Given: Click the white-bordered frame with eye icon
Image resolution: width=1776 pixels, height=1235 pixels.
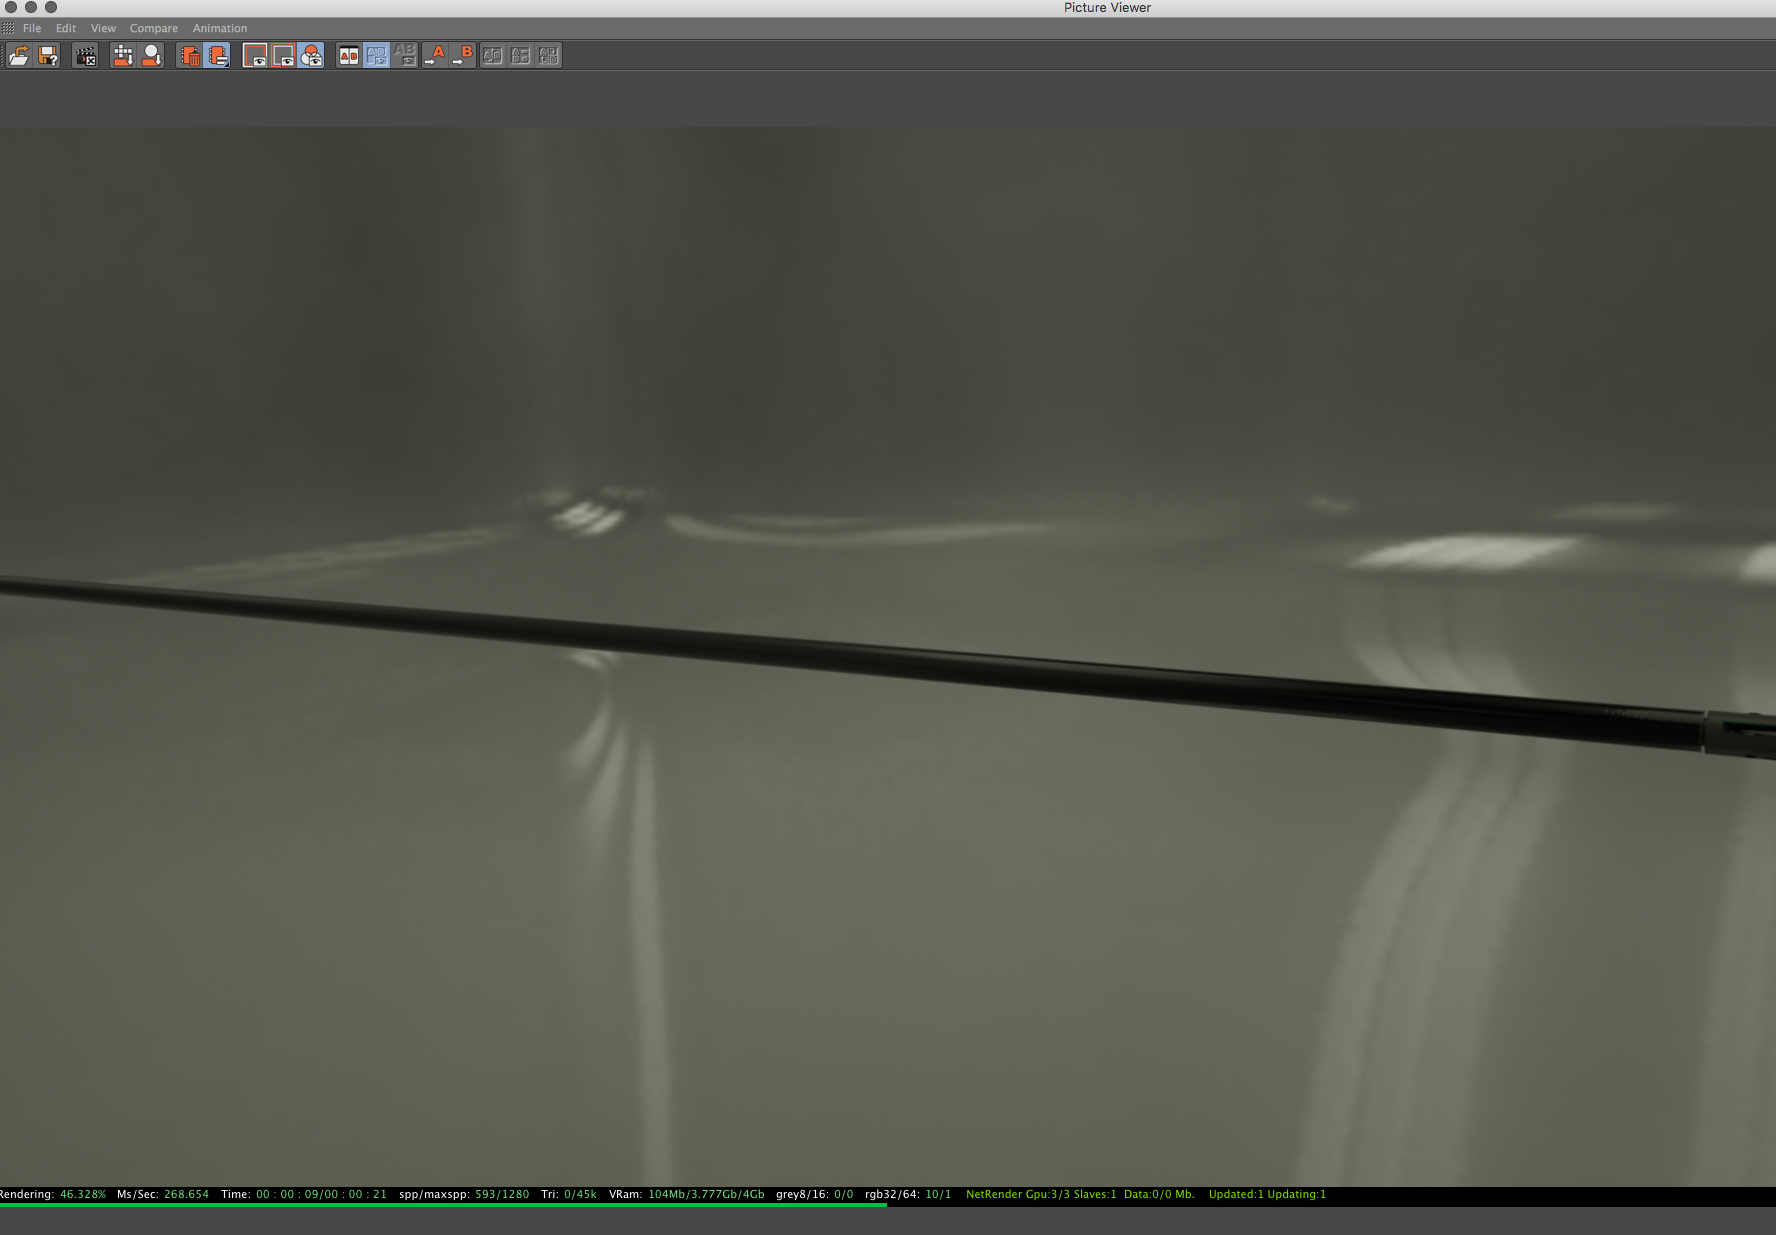Looking at the screenshot, I should 255,55.
